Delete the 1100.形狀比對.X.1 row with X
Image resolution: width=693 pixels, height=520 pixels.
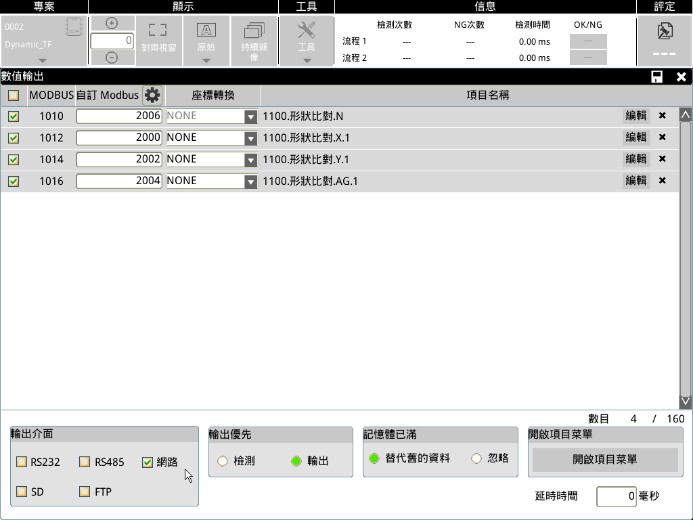tap(662, 137)
